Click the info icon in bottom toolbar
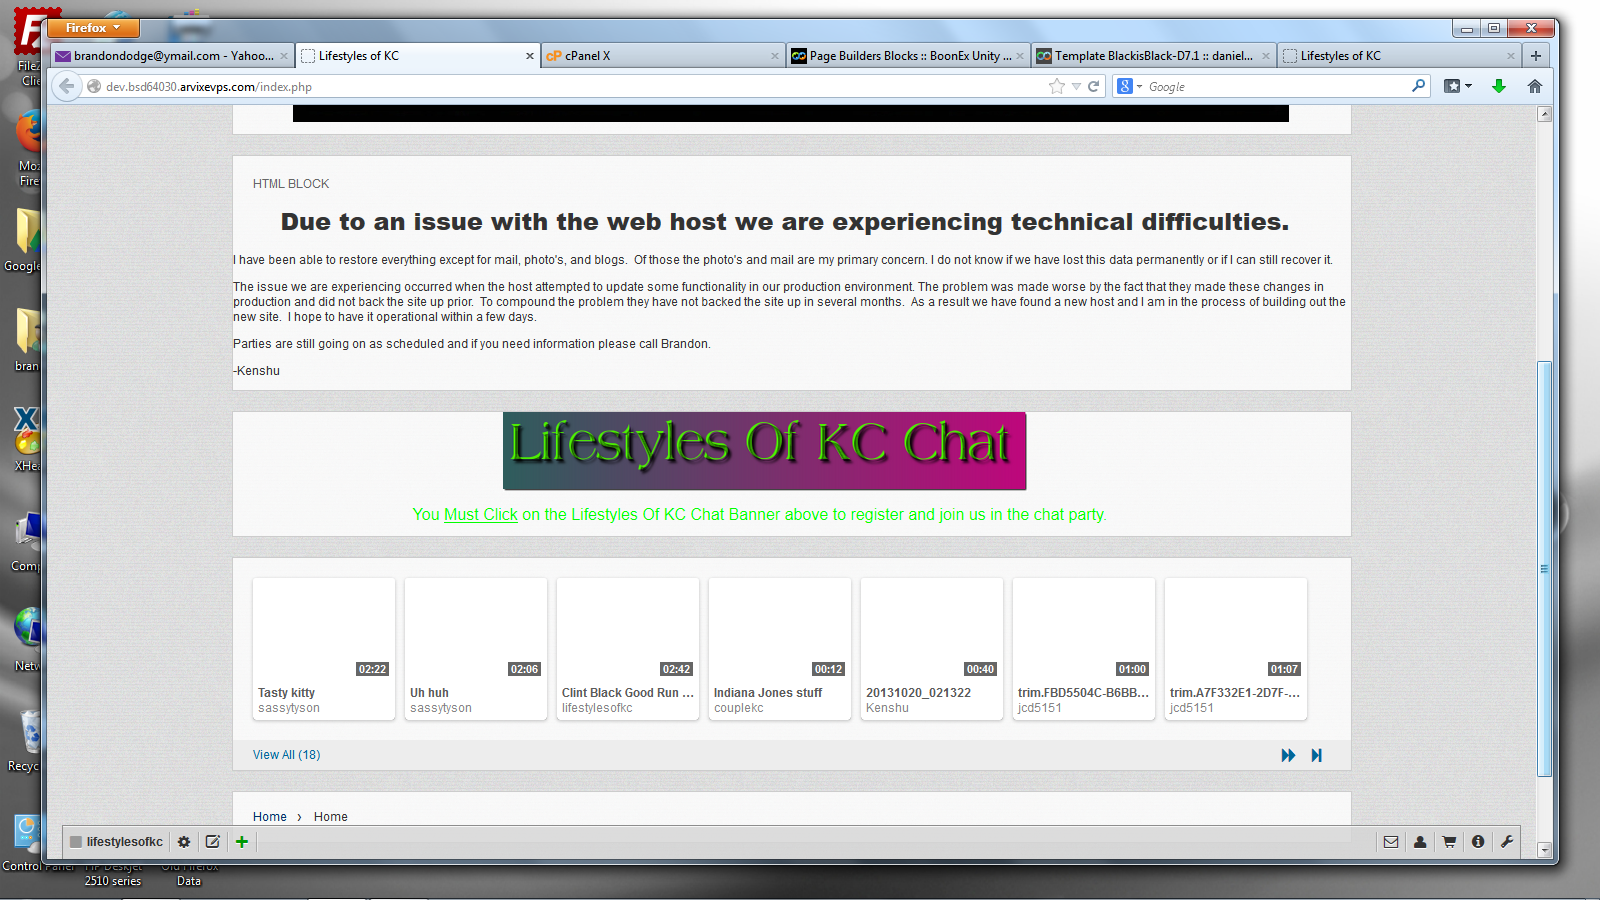Viewport: 1600px width, 900px height. pyautogui.click(x=1478, y=842)
